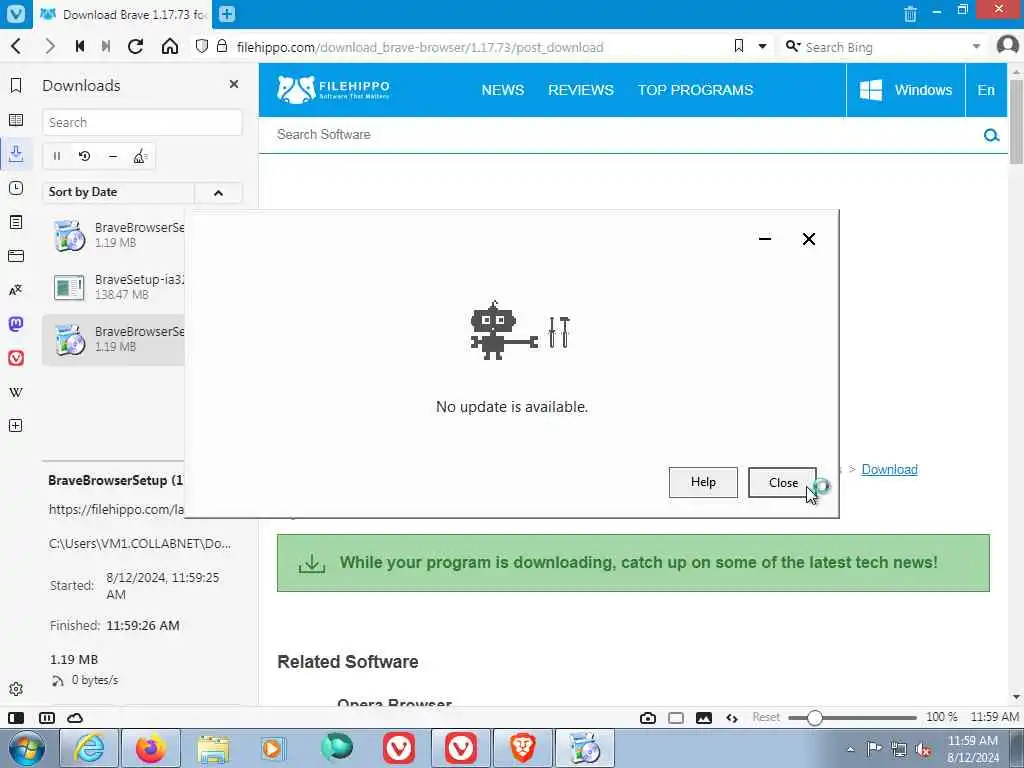Toggle the sort order chevron
The image size is (1024, 768).
[x=218, y=193]
